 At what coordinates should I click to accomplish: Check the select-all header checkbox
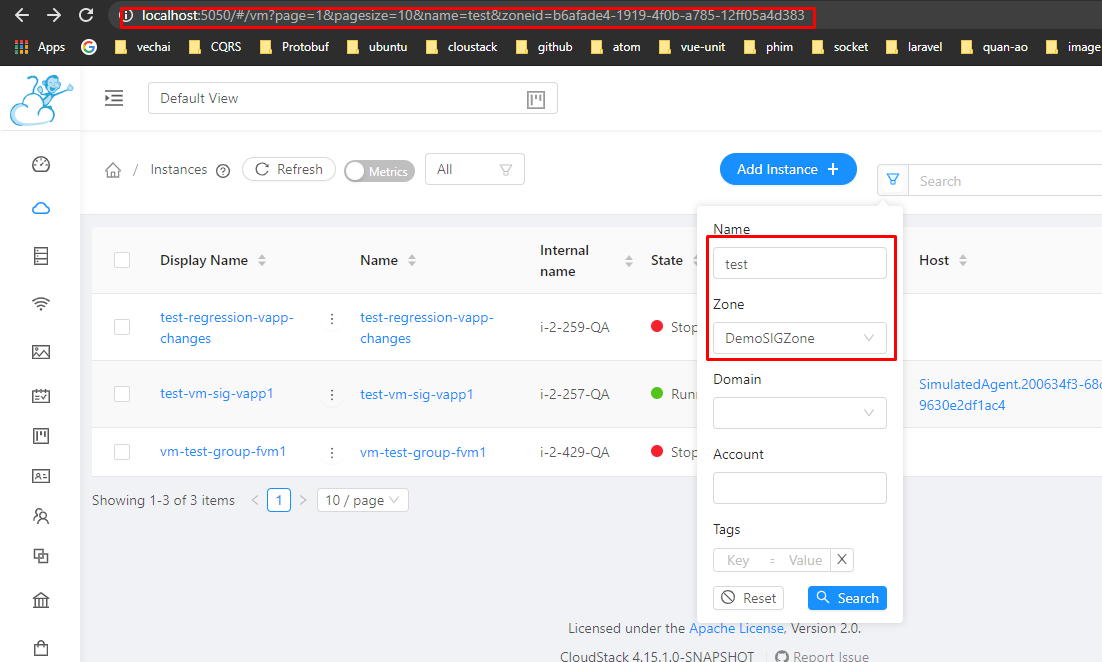[x=122, y=260]
